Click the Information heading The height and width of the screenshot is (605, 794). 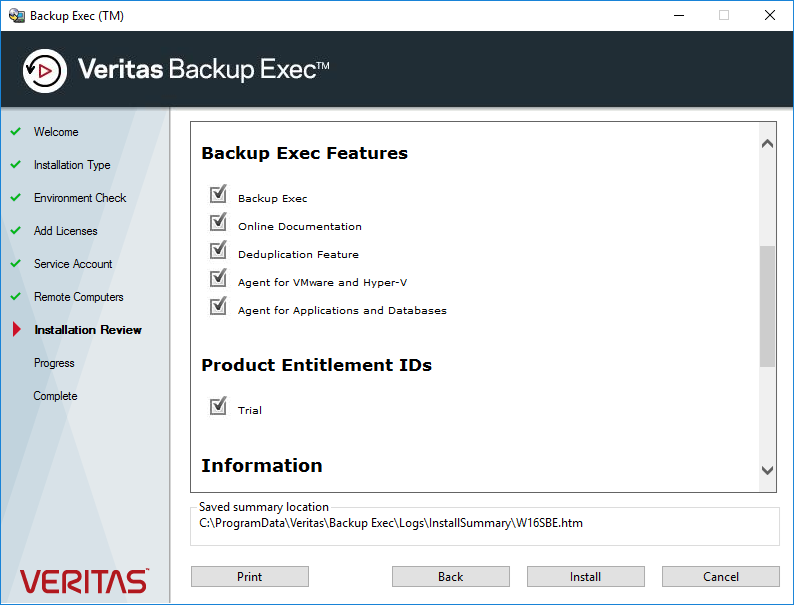click(262, 466)
